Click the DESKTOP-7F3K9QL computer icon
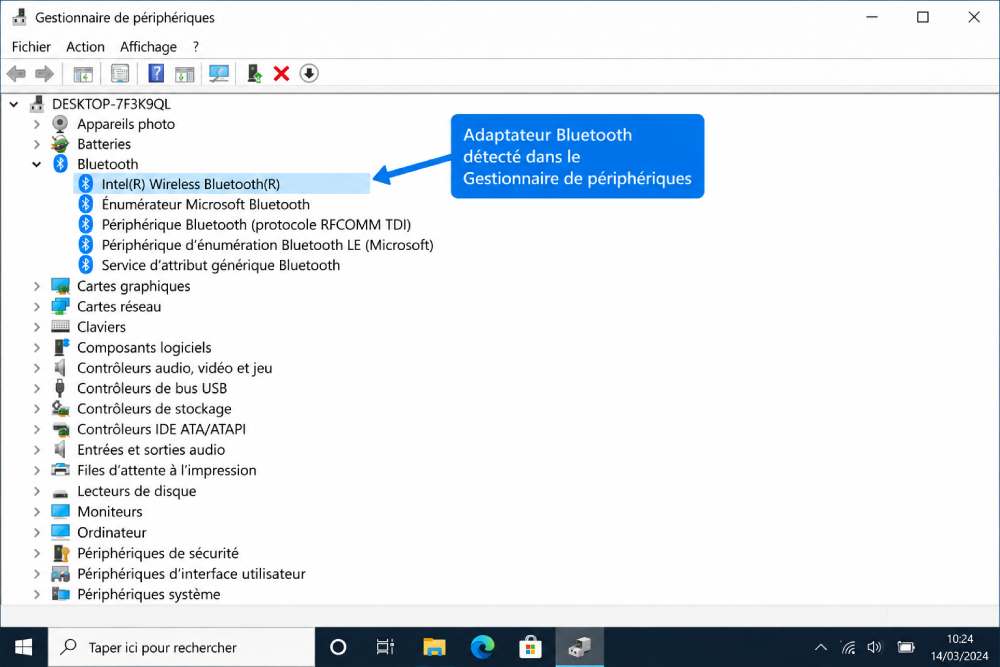This screenshot has width=1000, height=667. tap(37, 103)
